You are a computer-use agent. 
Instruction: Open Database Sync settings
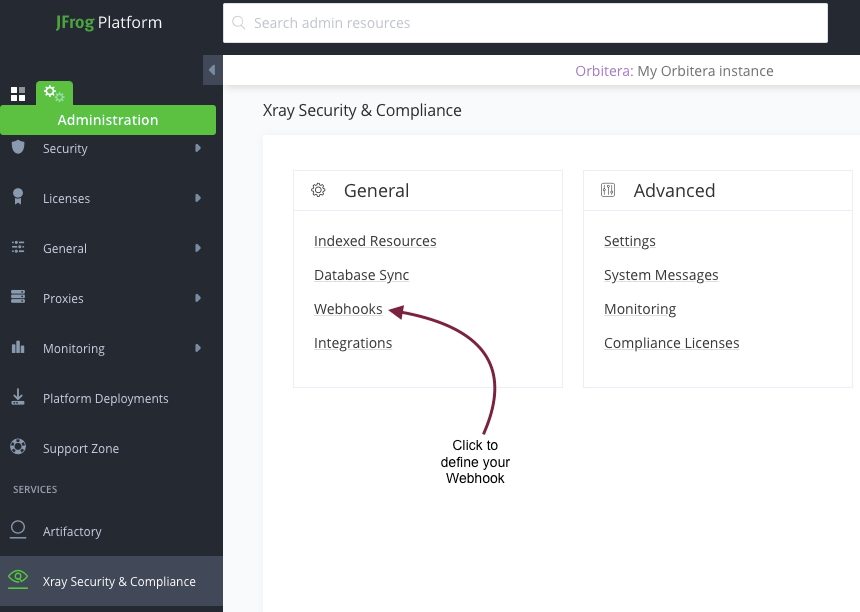[361, 275]
